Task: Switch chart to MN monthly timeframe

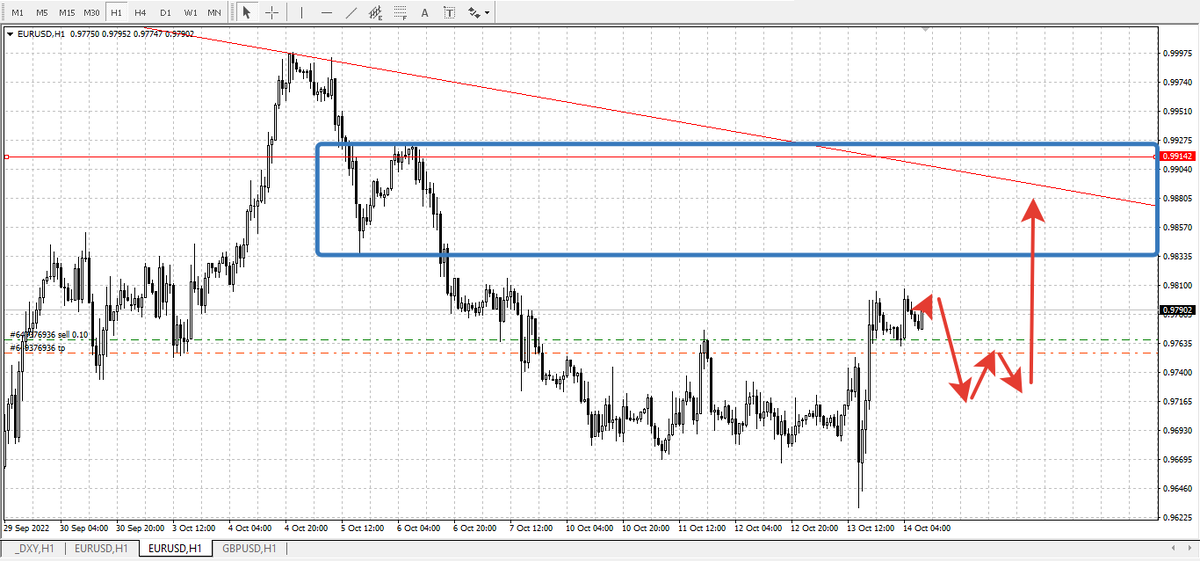Action: [x=215, y=13]
